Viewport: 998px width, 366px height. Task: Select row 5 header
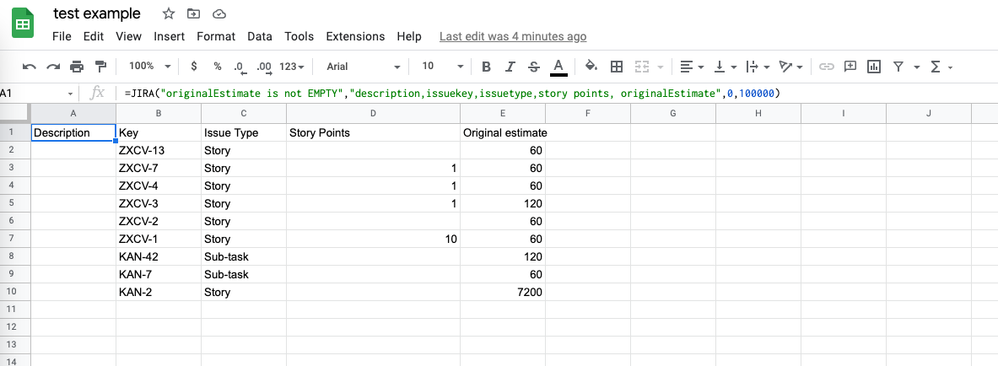(15, 204)
